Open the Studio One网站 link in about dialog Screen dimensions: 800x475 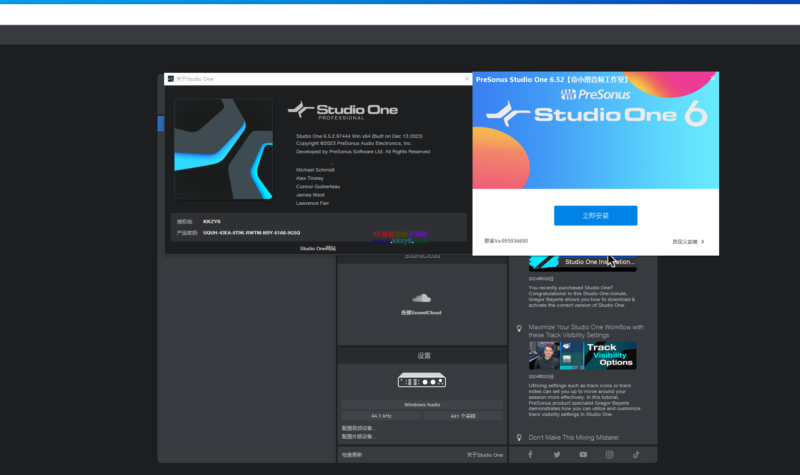point(318,248)
